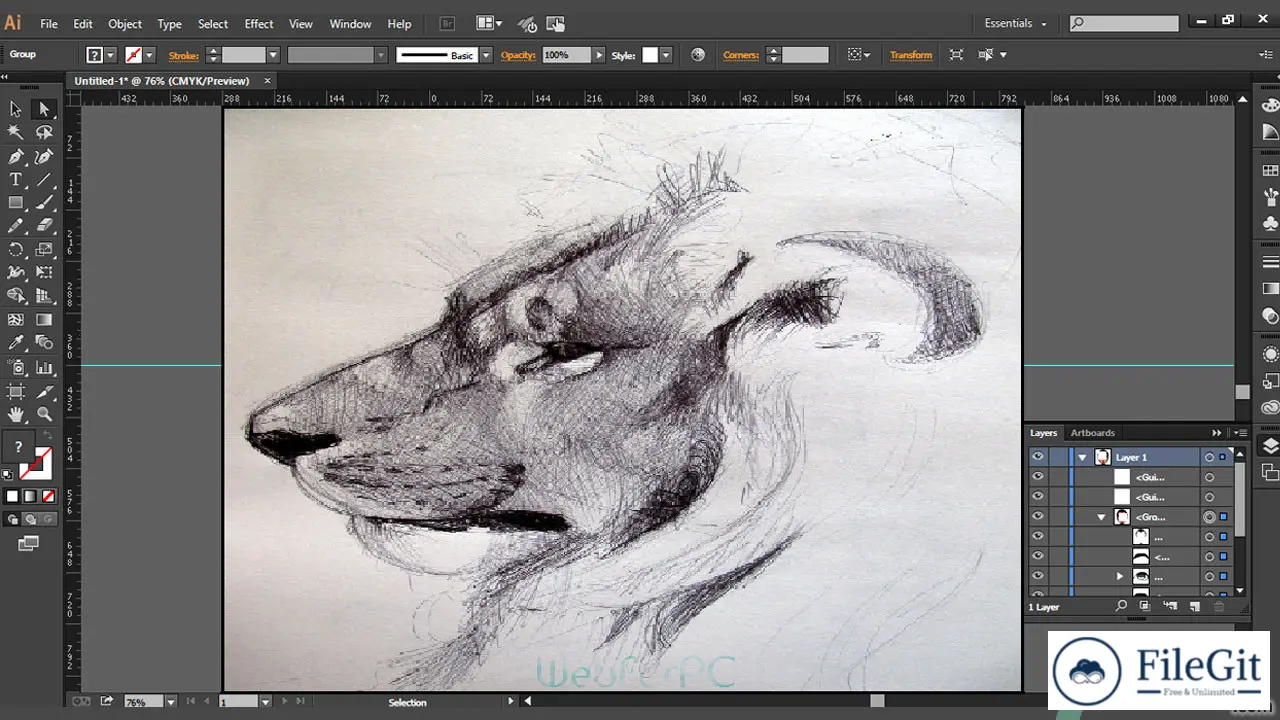Screen dimensions: 1280x720
Task: Toggle visibility of the second <Gui... sublayer
Action: tap(1037, 497)
